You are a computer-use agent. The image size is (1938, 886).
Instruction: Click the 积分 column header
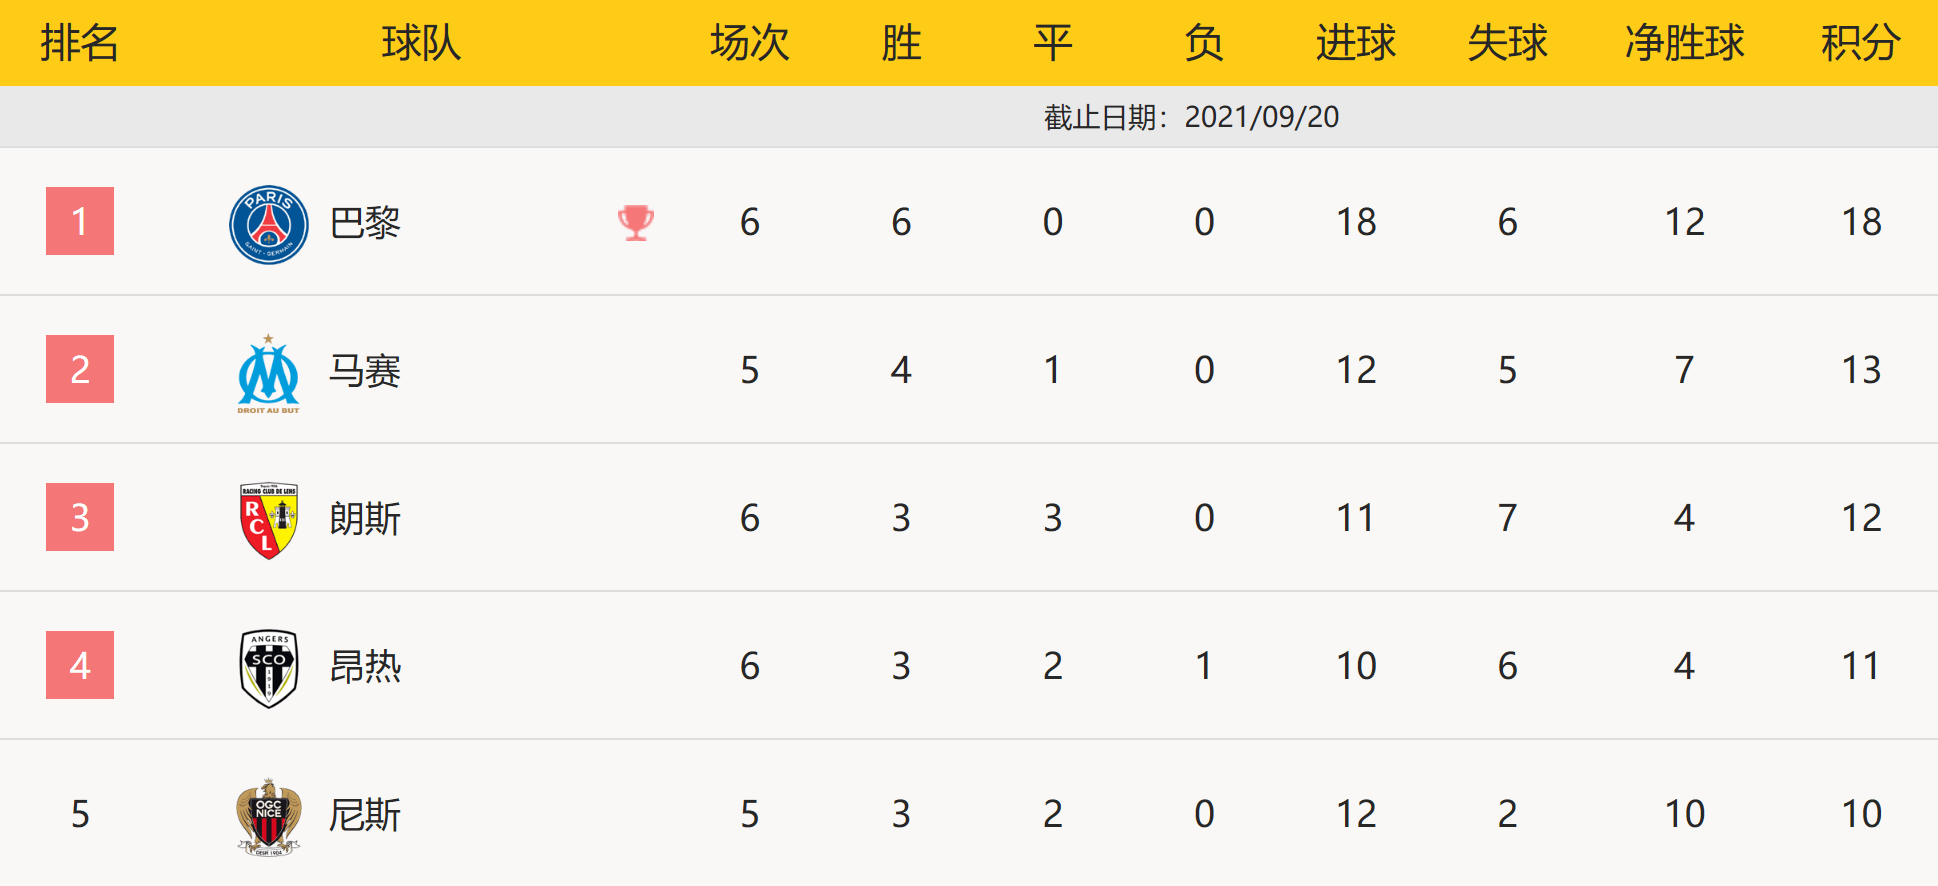(x=1860, y=43)
